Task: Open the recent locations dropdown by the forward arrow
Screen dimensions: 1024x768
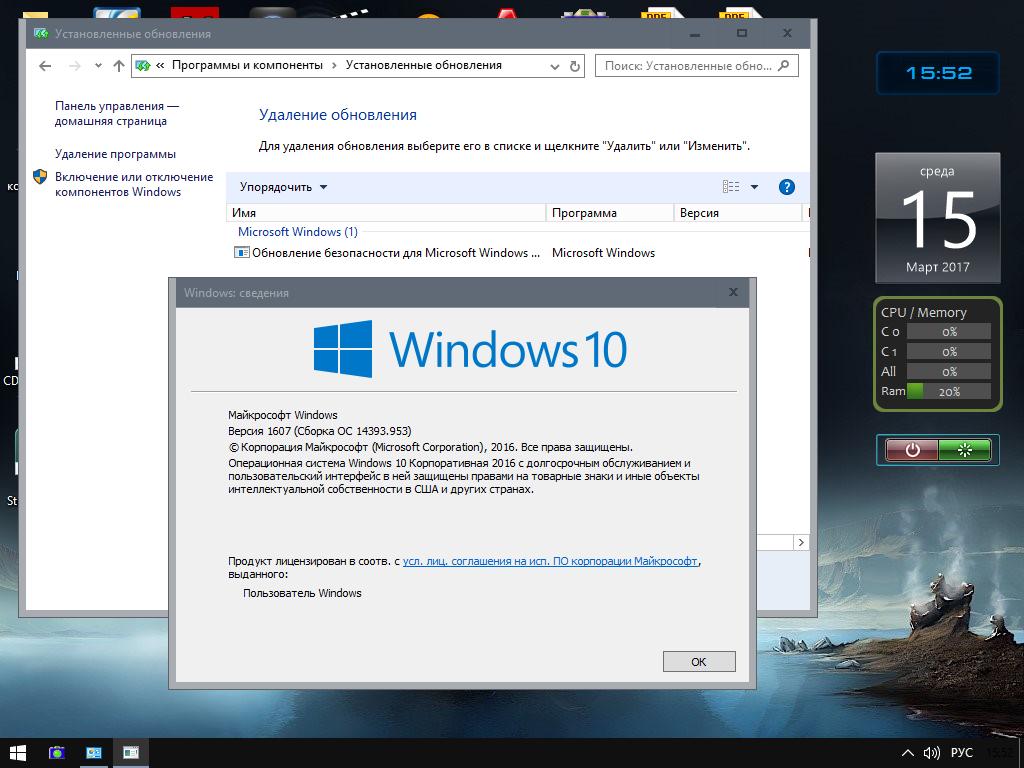Action: 98,66
